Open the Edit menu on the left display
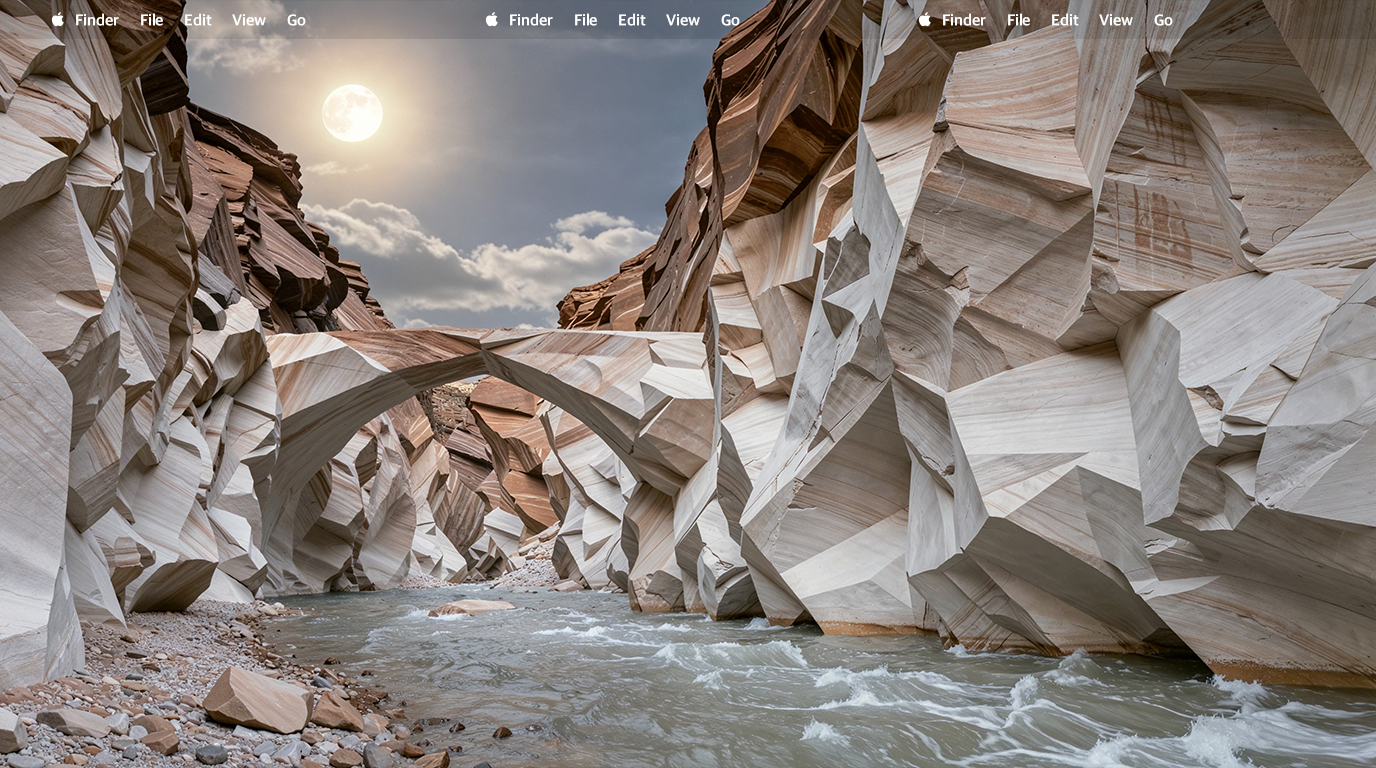Viewport: 1376px width, 768px height. (198, 20)
